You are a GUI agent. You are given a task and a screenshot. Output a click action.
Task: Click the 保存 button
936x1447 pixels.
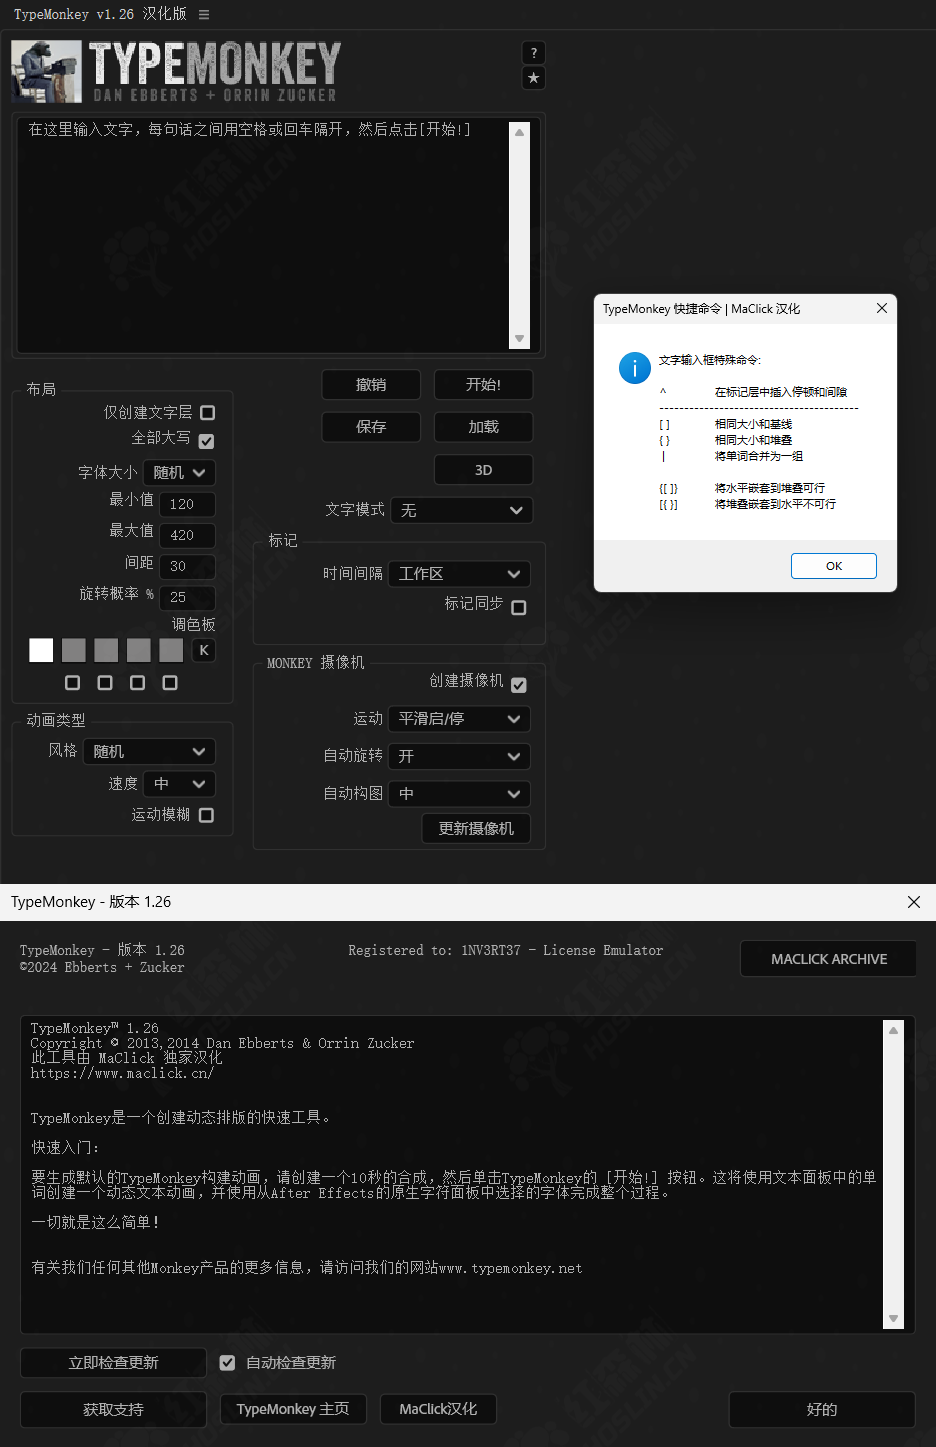tap(371, 427)
